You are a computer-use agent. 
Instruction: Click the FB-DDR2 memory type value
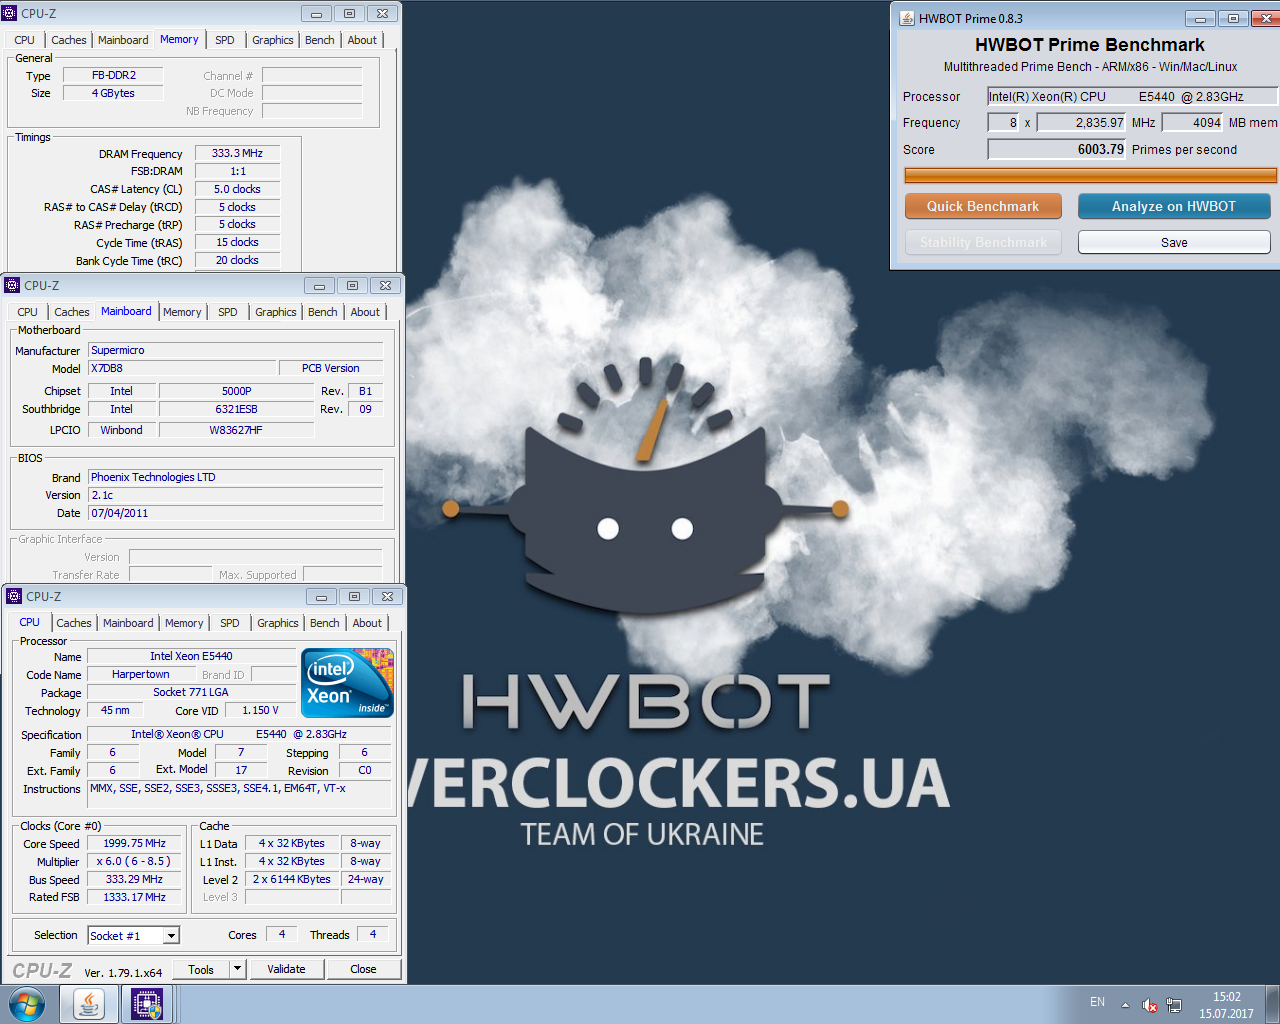tap(114, 75)
